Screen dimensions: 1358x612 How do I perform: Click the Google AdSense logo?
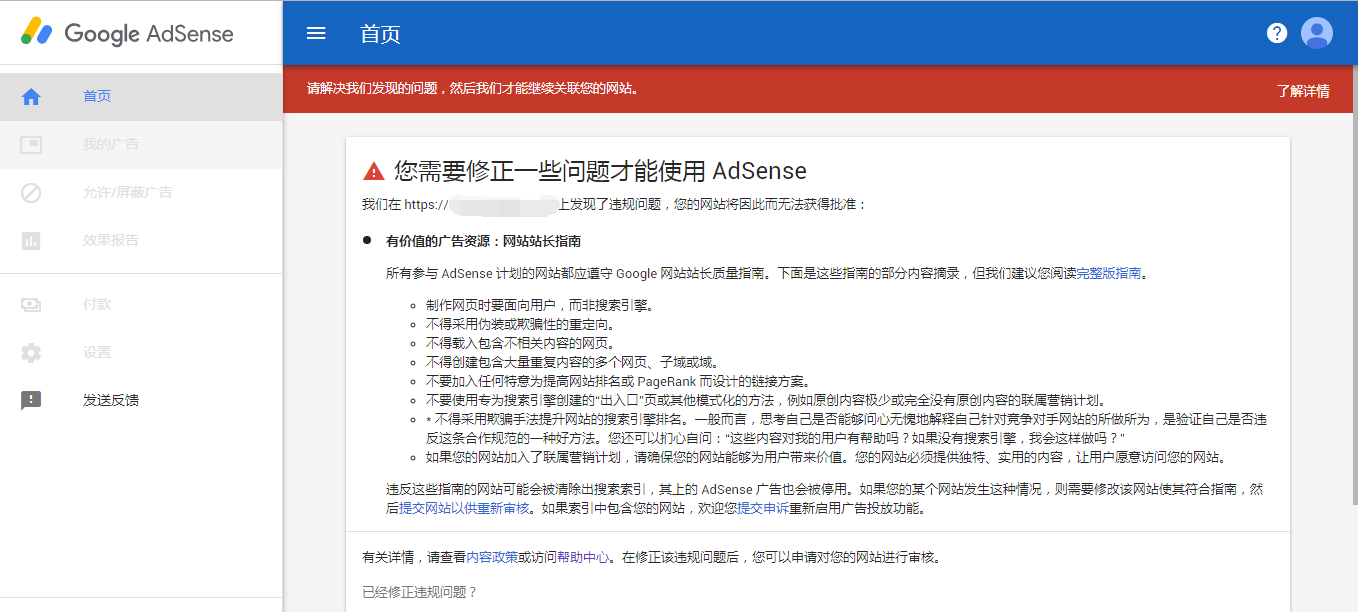tap(127, 33)
